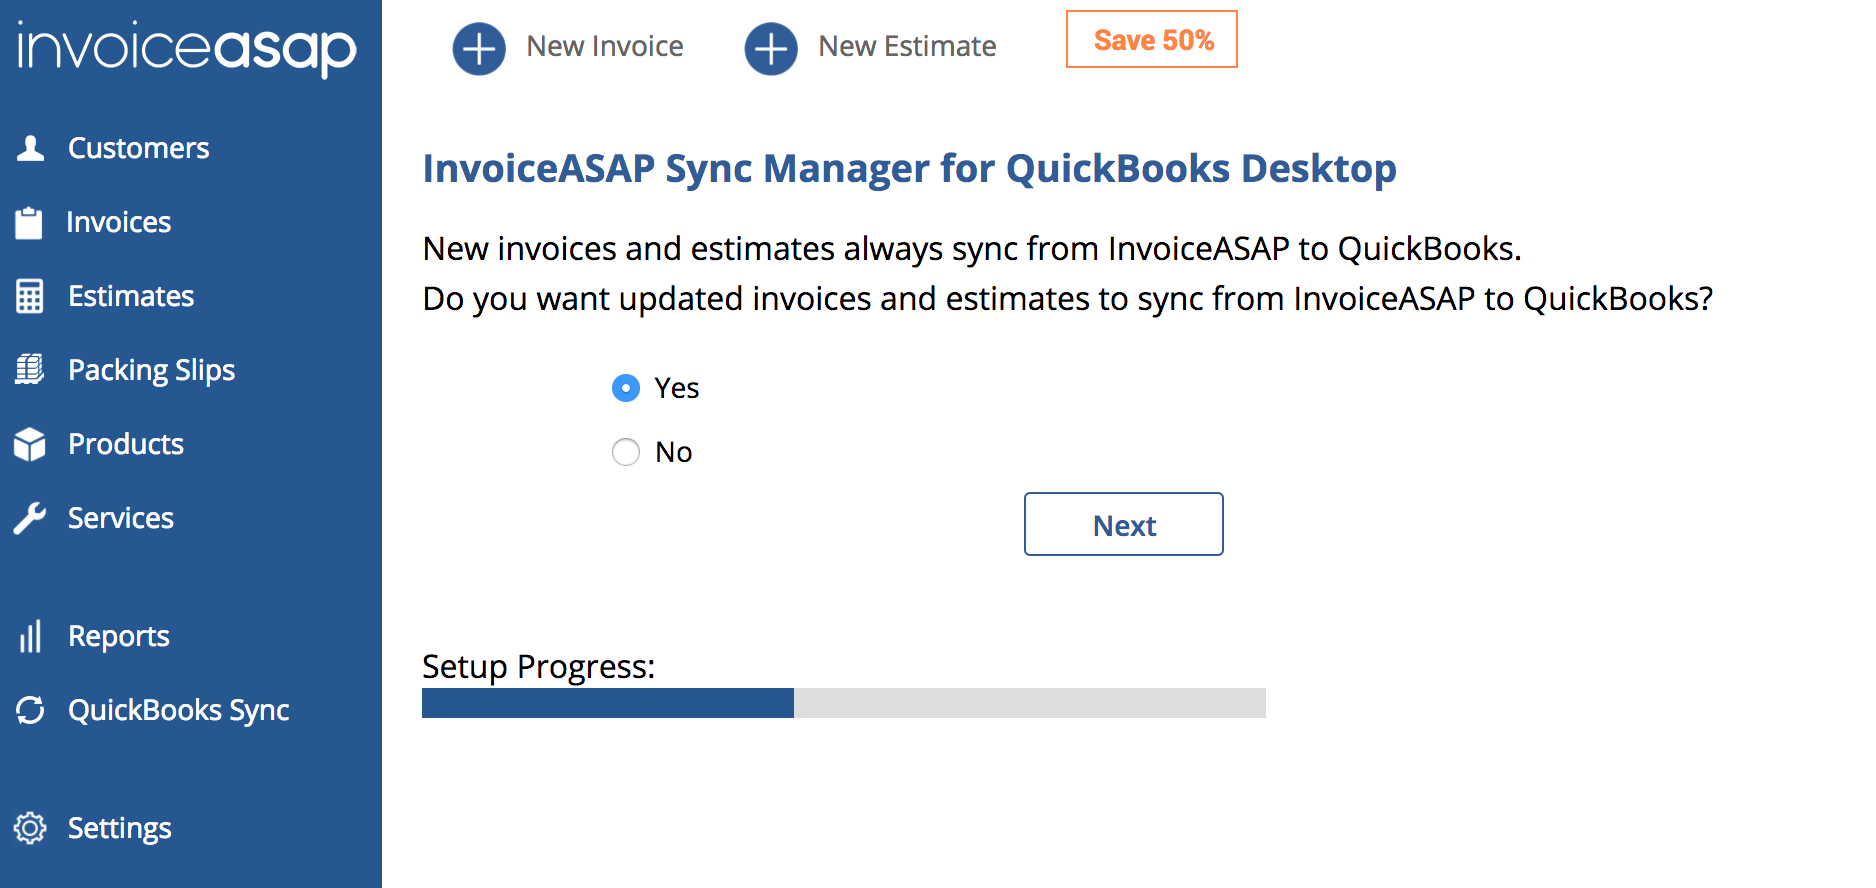Viewport: 1876px width, 888px height.
Task: Click the Next button
Action: point(1124,524)
